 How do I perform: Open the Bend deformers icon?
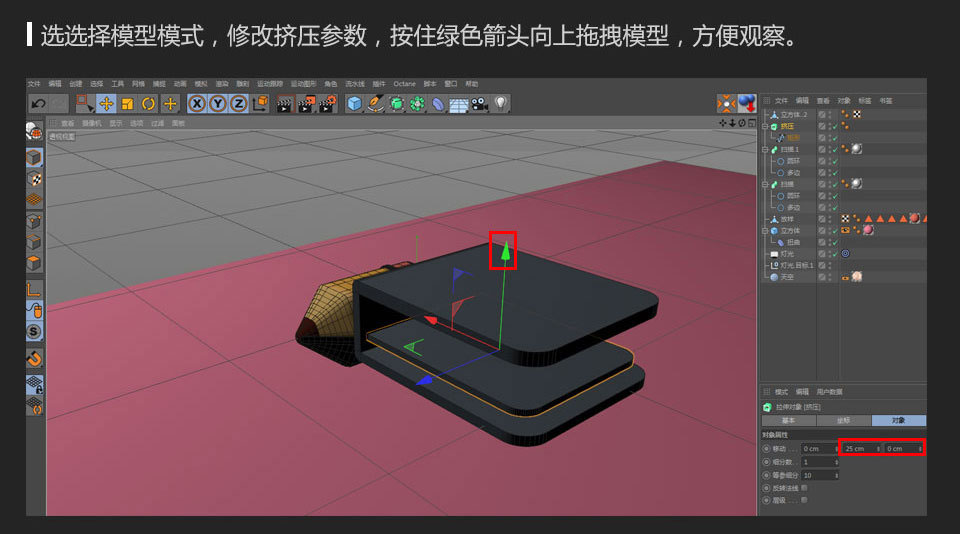(x=438, y=104)
